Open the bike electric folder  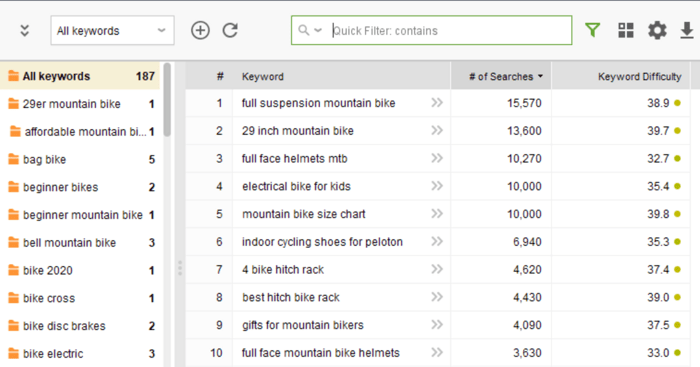coord(80,354)
